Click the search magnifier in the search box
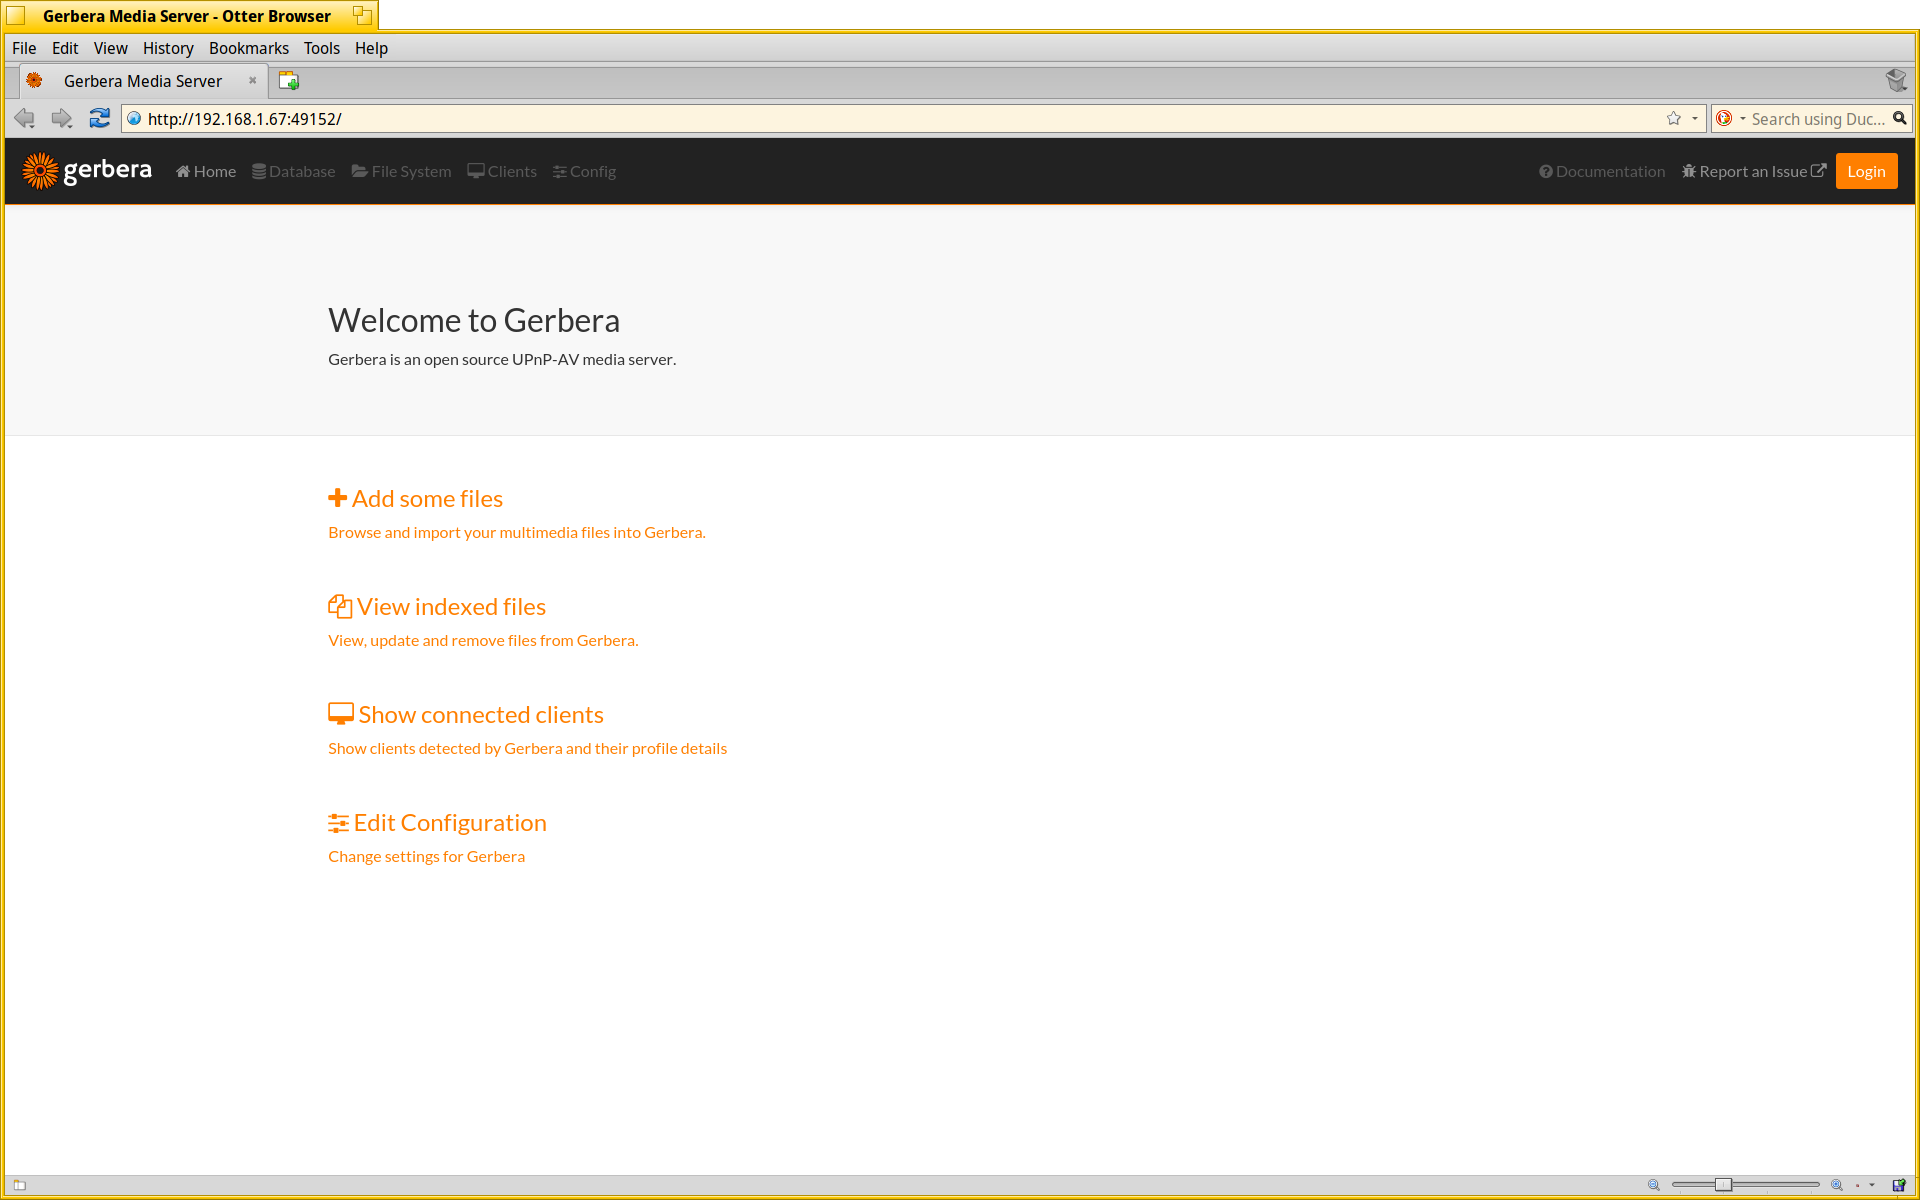 click(x=1899, y=118)
